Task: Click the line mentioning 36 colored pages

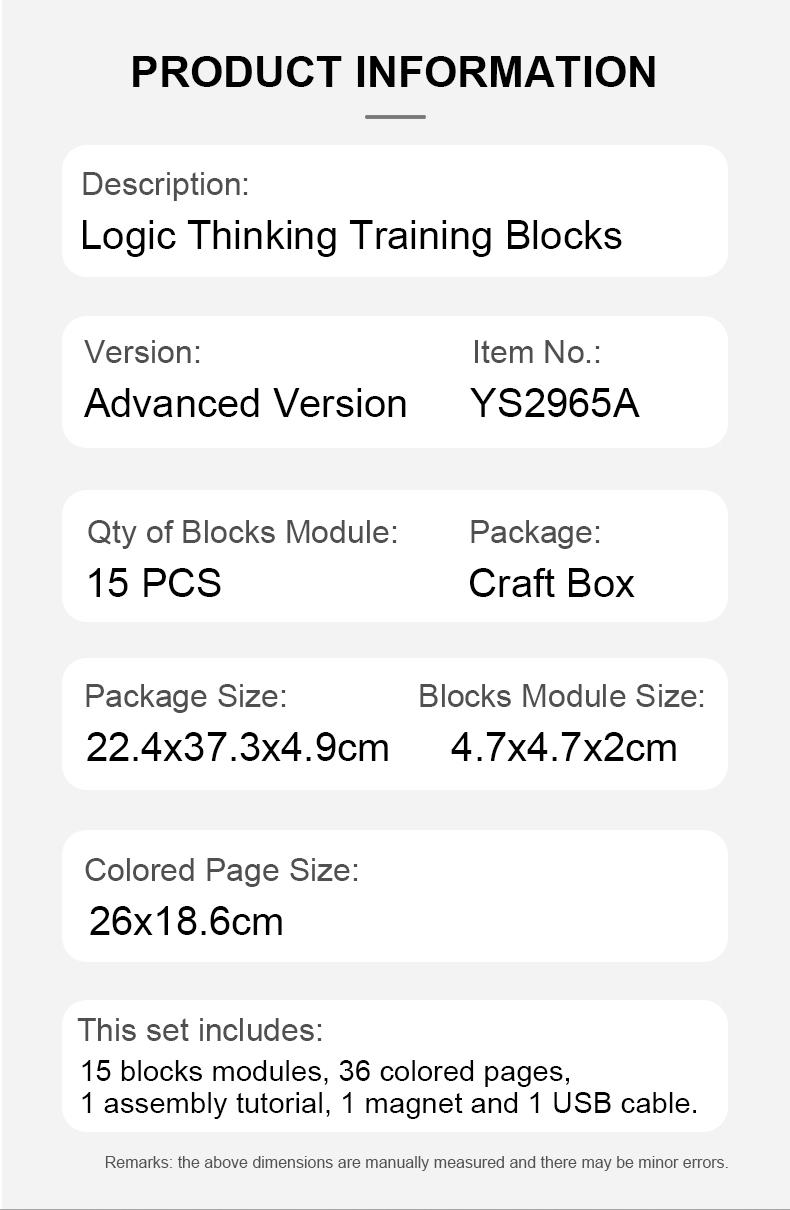Action: click(326, 1072)
